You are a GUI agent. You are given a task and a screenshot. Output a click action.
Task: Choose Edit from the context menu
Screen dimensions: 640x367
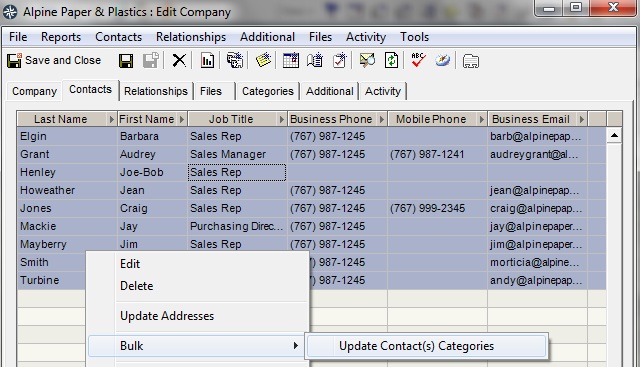point(130,264)
